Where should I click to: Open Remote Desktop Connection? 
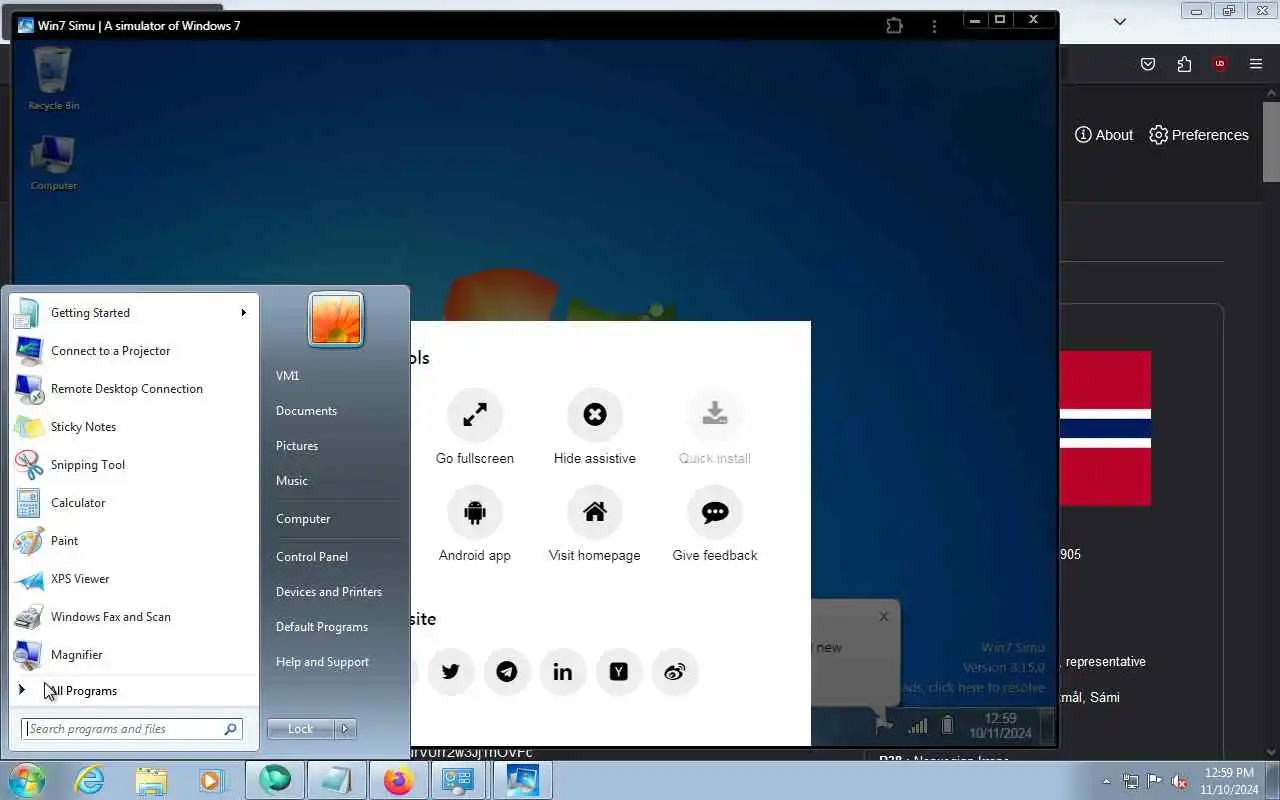[x=133, y=389]
